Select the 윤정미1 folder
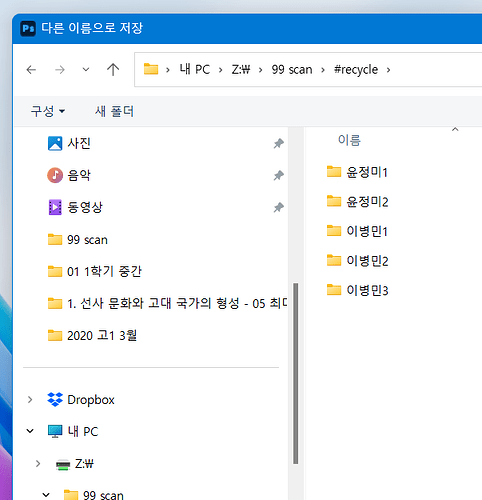This screenshot has width=482, height=500. tap(357, 172)
